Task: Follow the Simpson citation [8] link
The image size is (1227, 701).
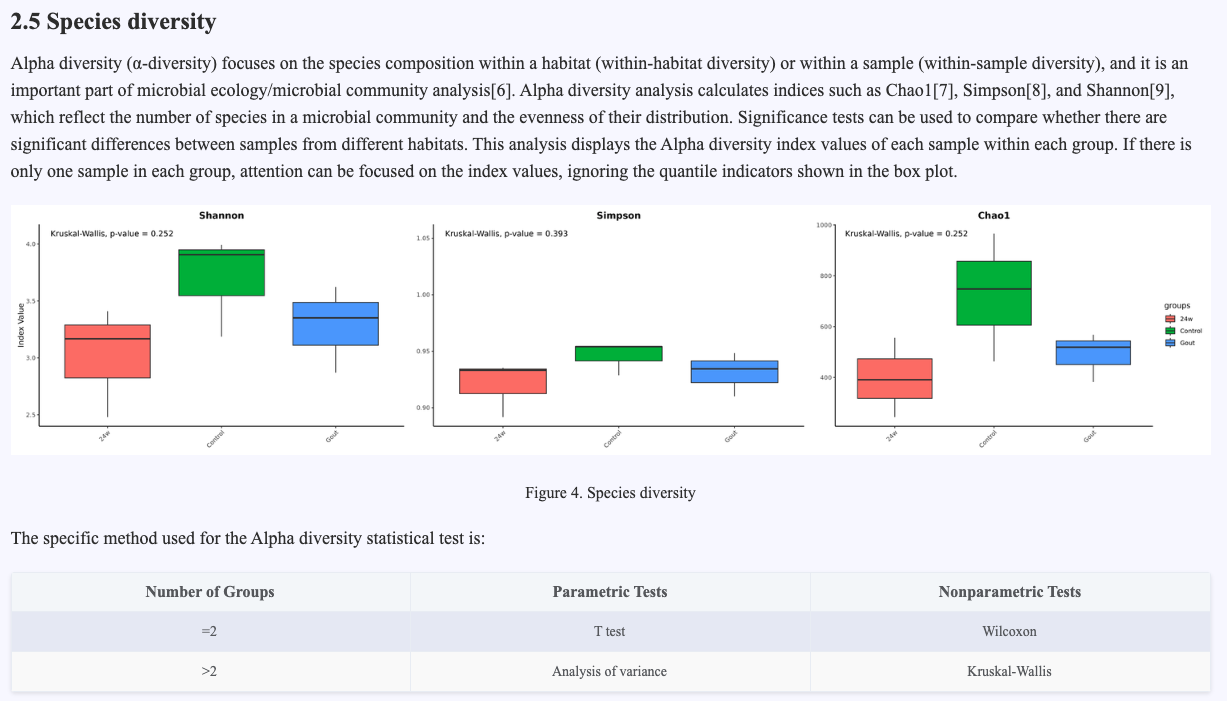Action: 1029,90
